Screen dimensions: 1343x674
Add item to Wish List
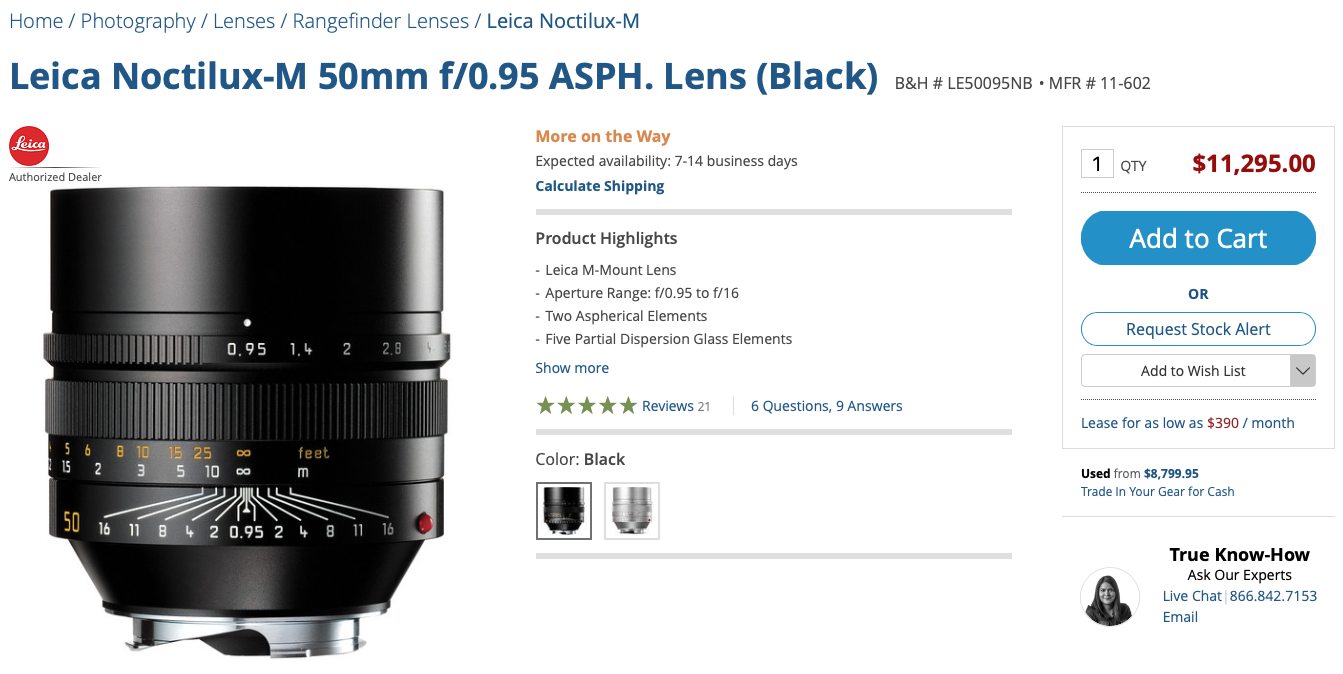point(1186,371)
